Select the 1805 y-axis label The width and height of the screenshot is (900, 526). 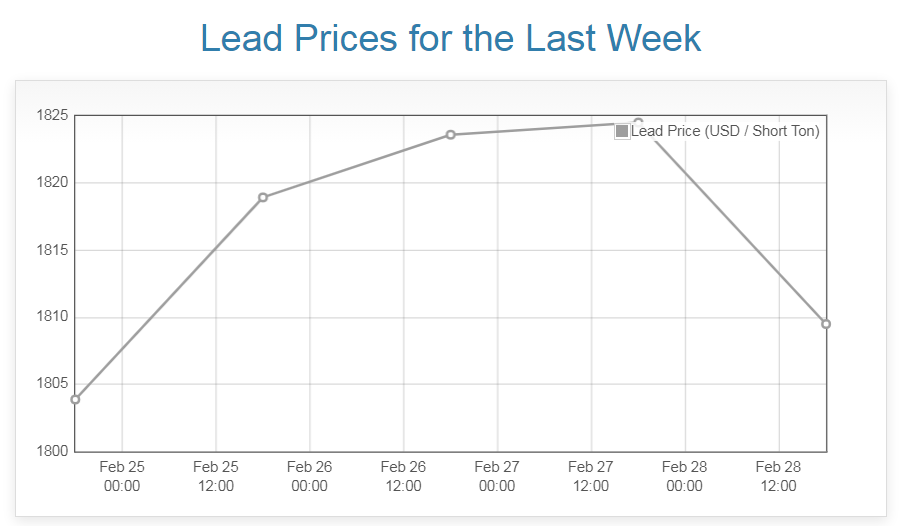coord(51,384)
